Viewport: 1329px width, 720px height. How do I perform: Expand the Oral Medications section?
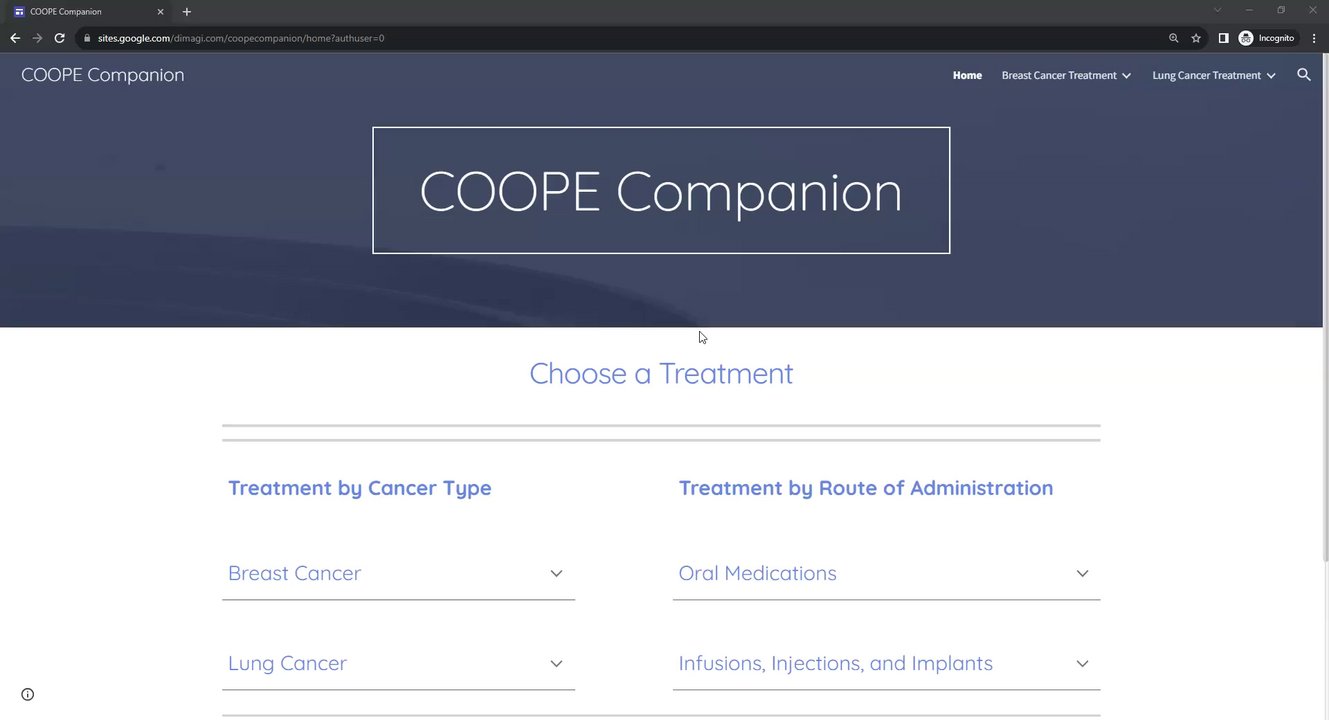[1082, 573]
